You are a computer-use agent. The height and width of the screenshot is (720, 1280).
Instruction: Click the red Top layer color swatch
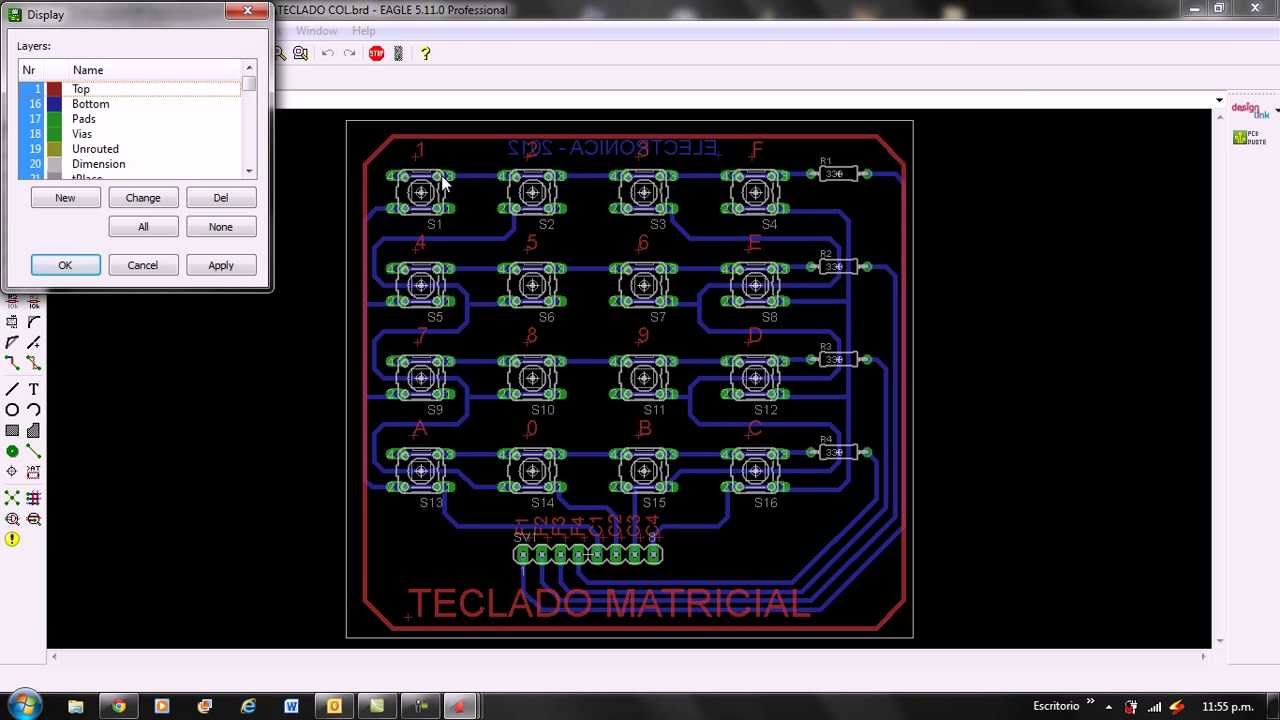tap(54, 89)
